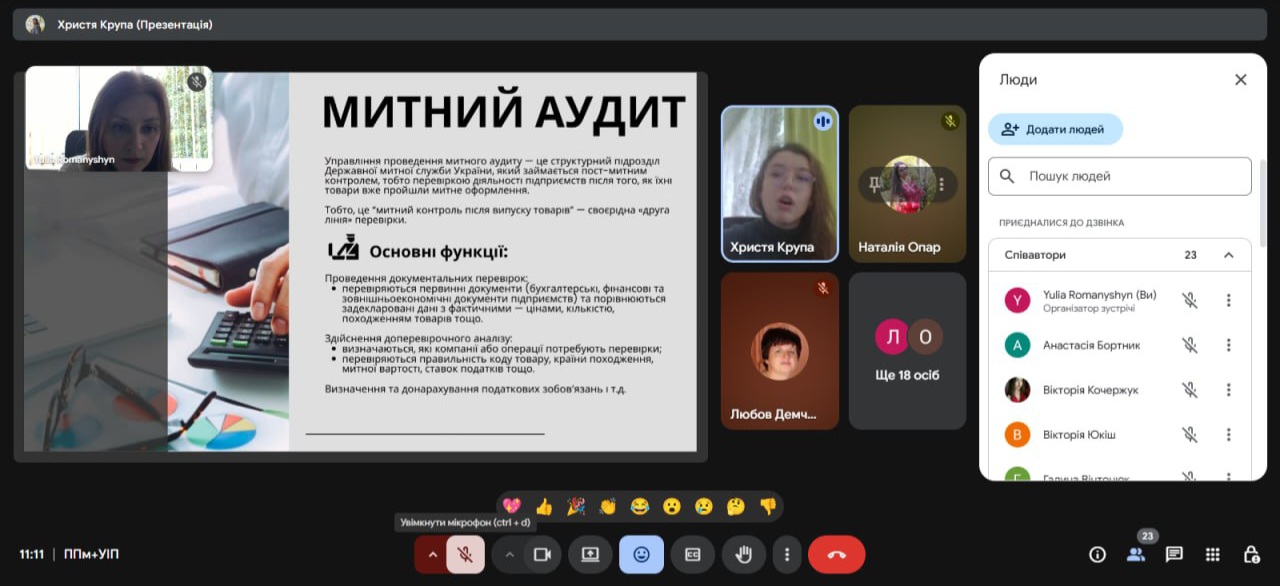Open the three-dot more options menu

tap(786, 553)
